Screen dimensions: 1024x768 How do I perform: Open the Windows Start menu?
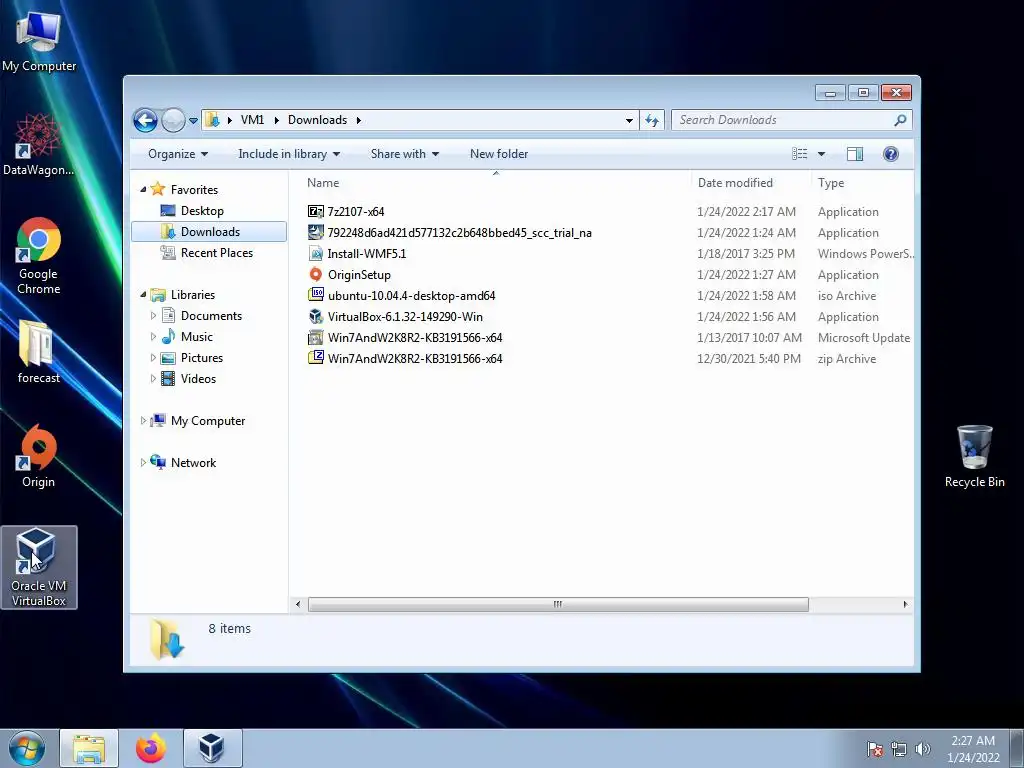tap(27, 748)
